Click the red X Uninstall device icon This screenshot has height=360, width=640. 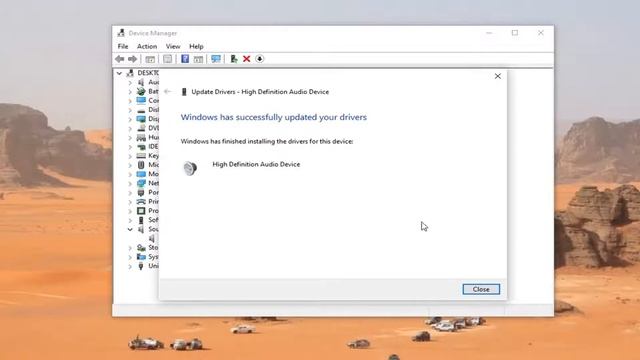coord(247,59)
